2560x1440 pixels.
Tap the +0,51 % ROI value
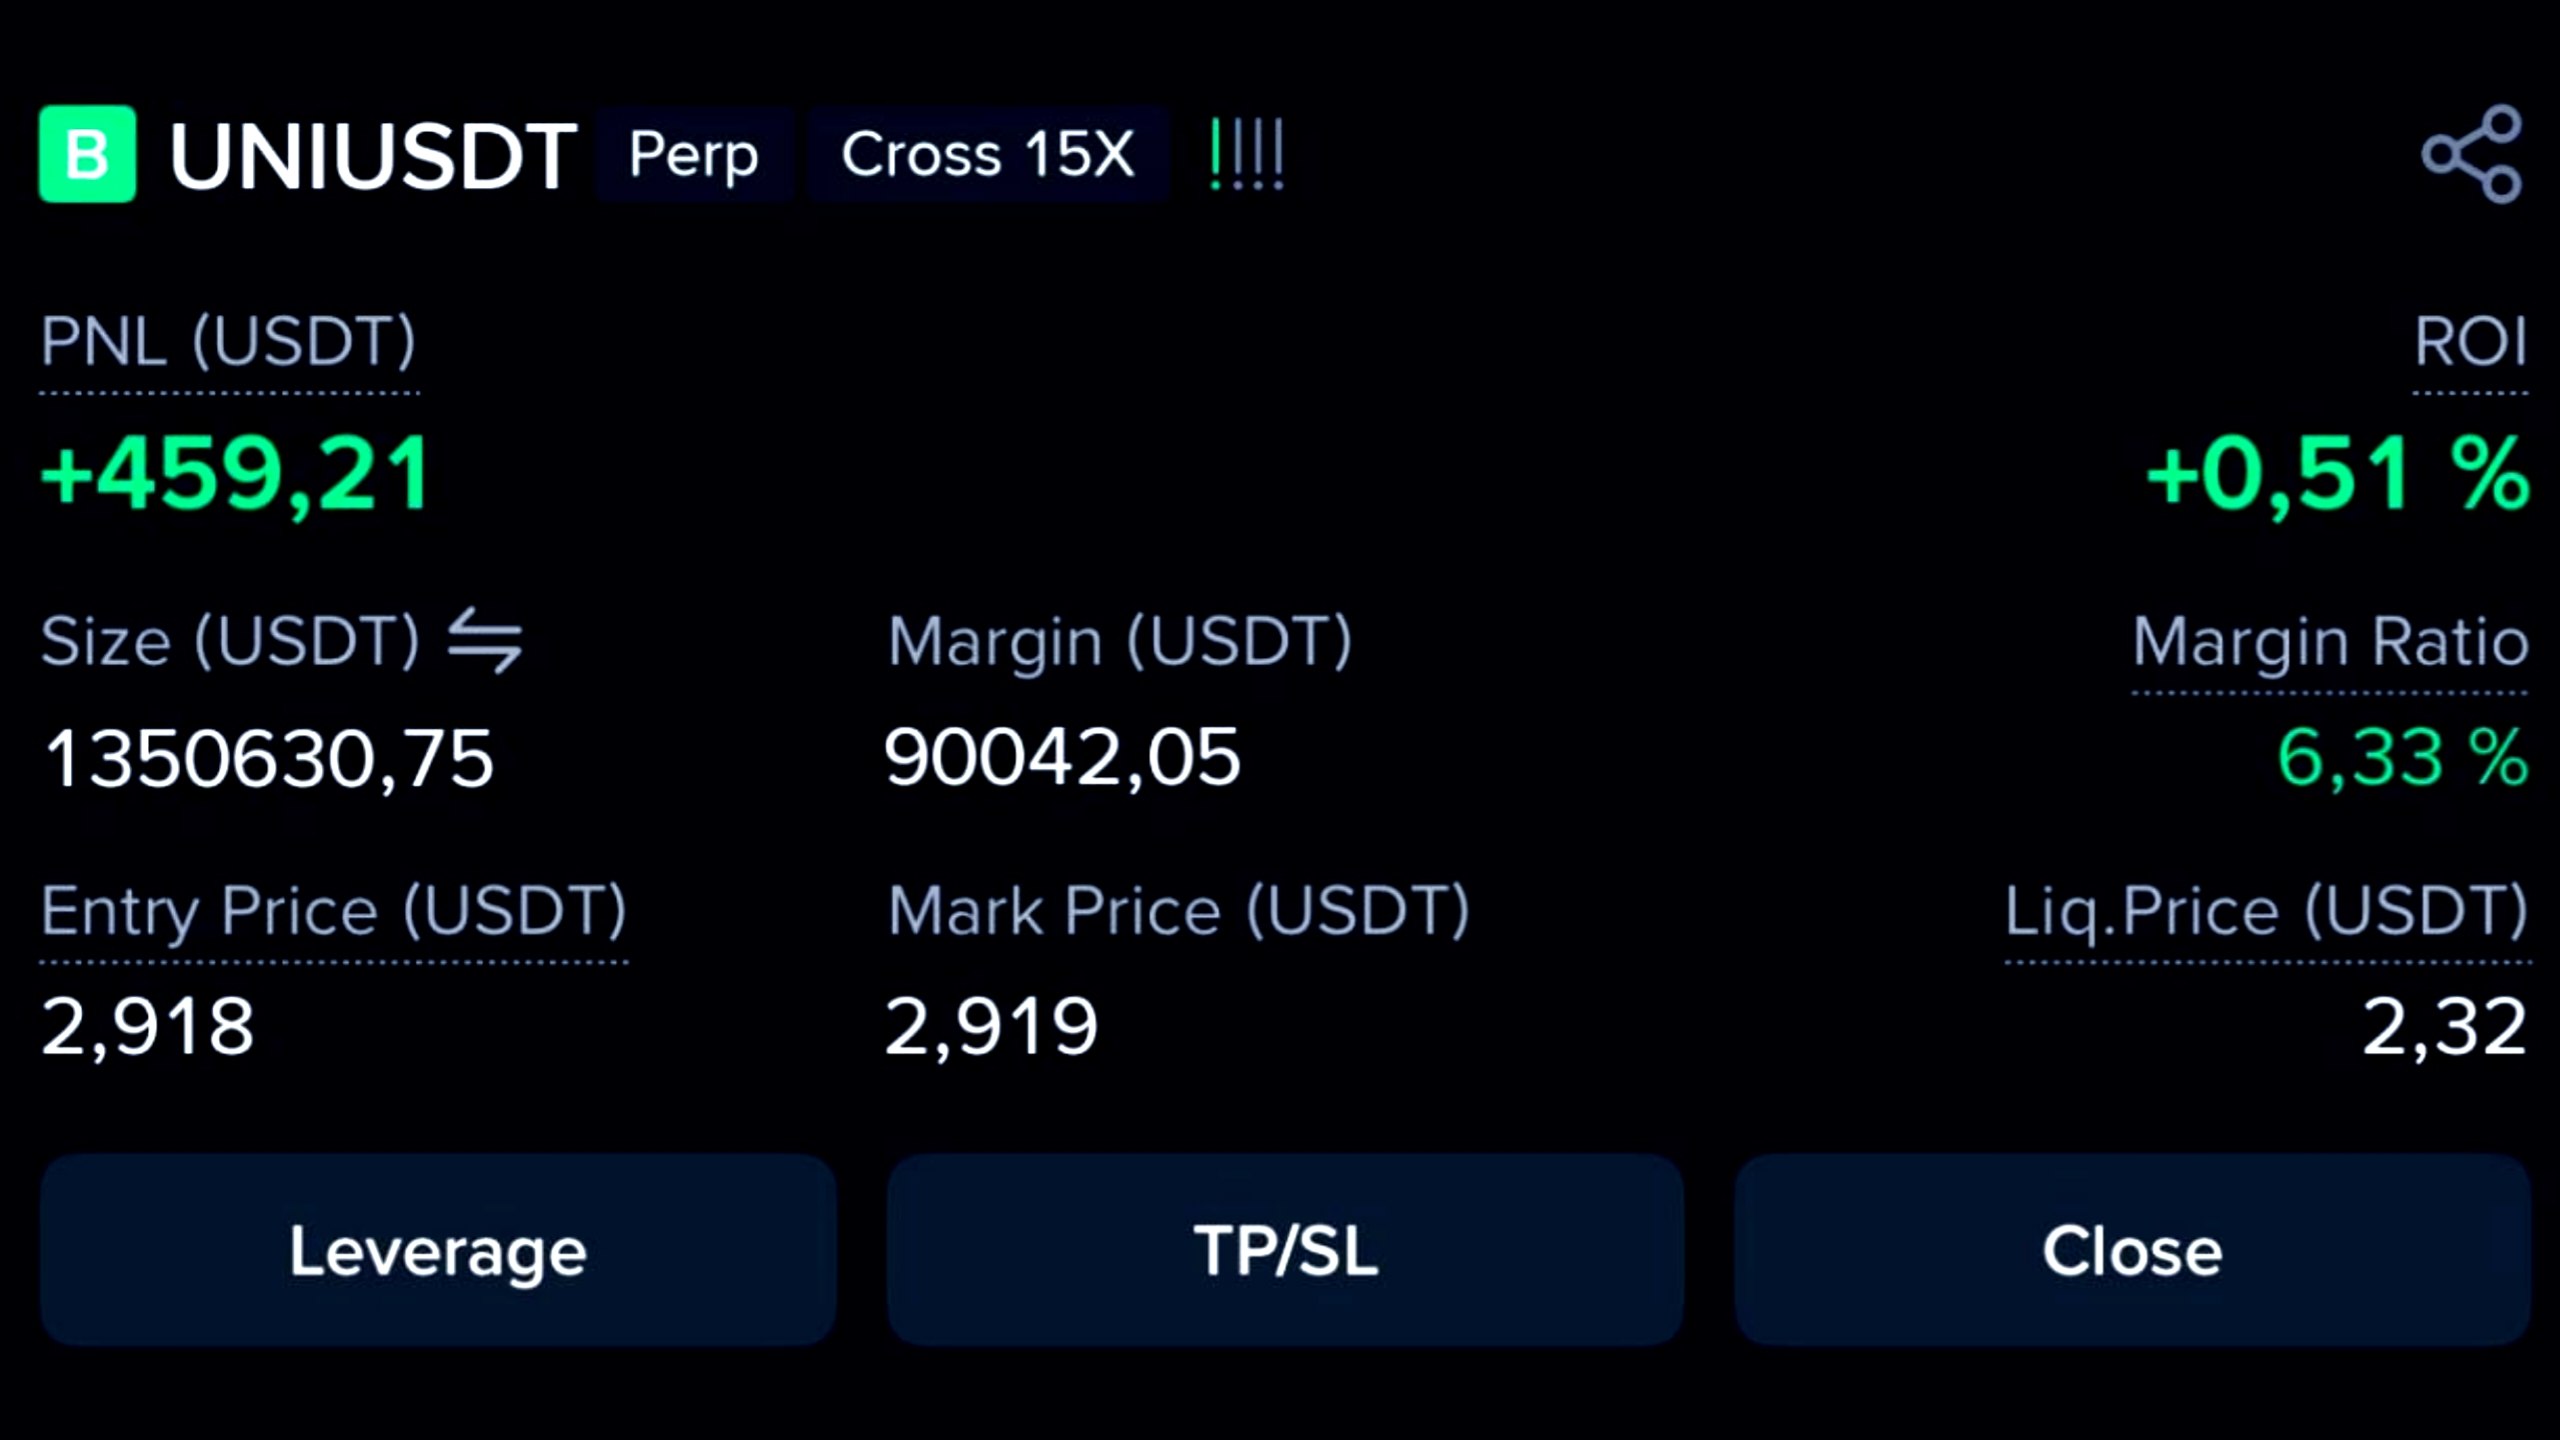pyautogui.click(x=2338, y=474)
